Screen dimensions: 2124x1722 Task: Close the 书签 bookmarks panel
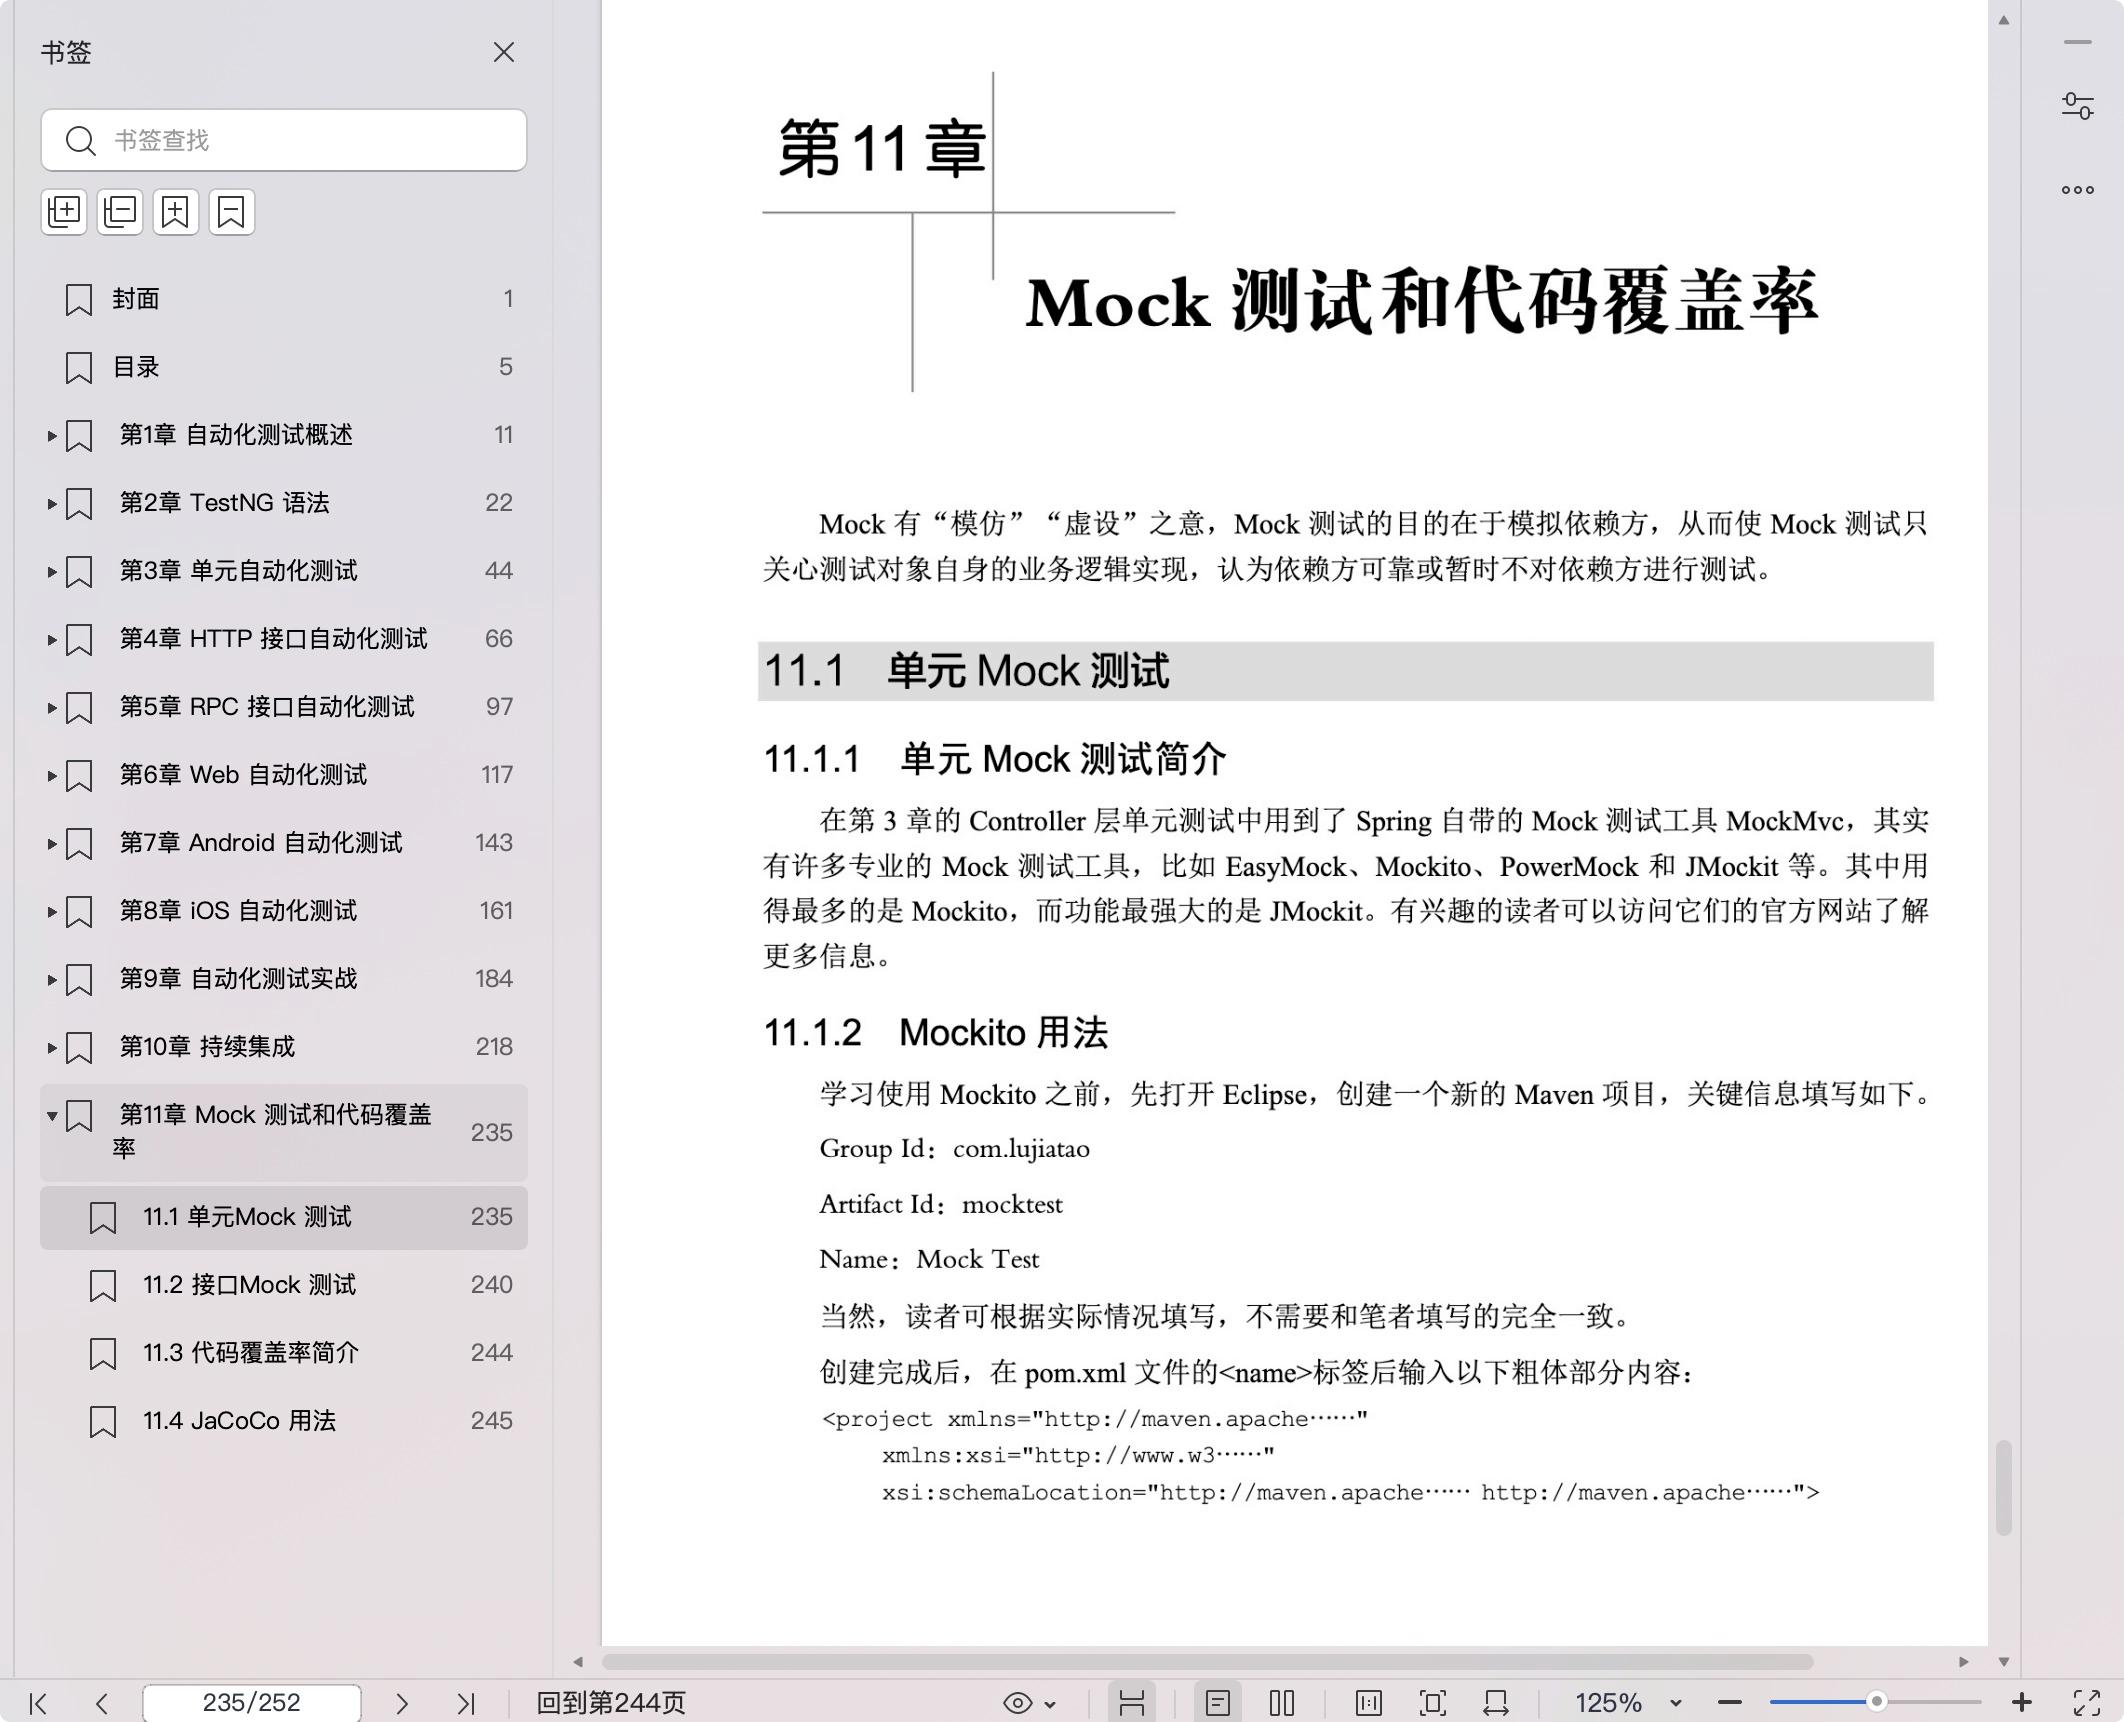(x=504, y=52)
